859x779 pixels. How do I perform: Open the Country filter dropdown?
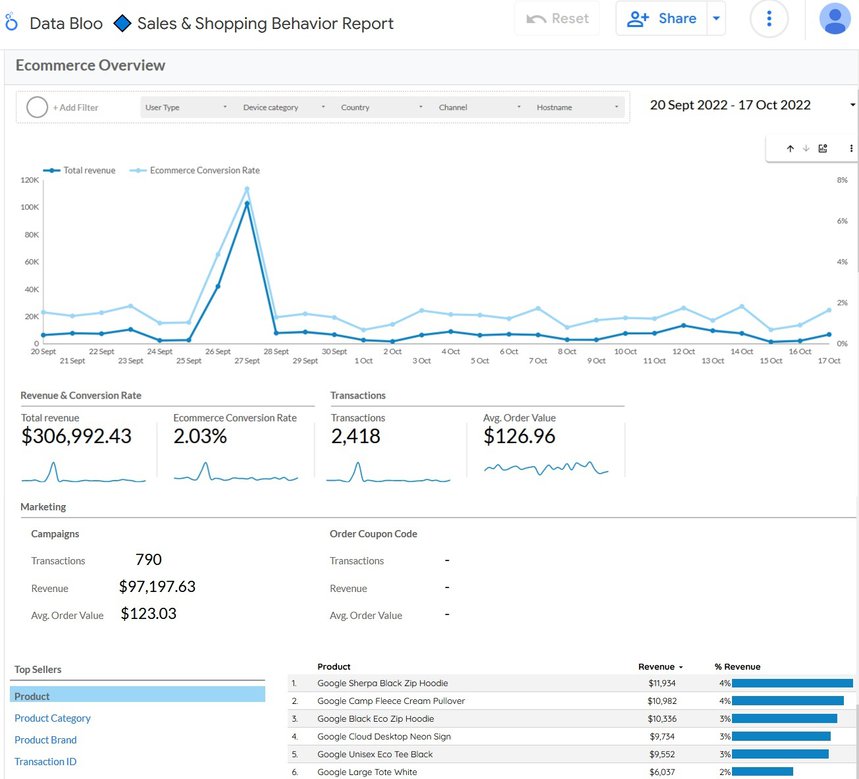coord(382,107)
